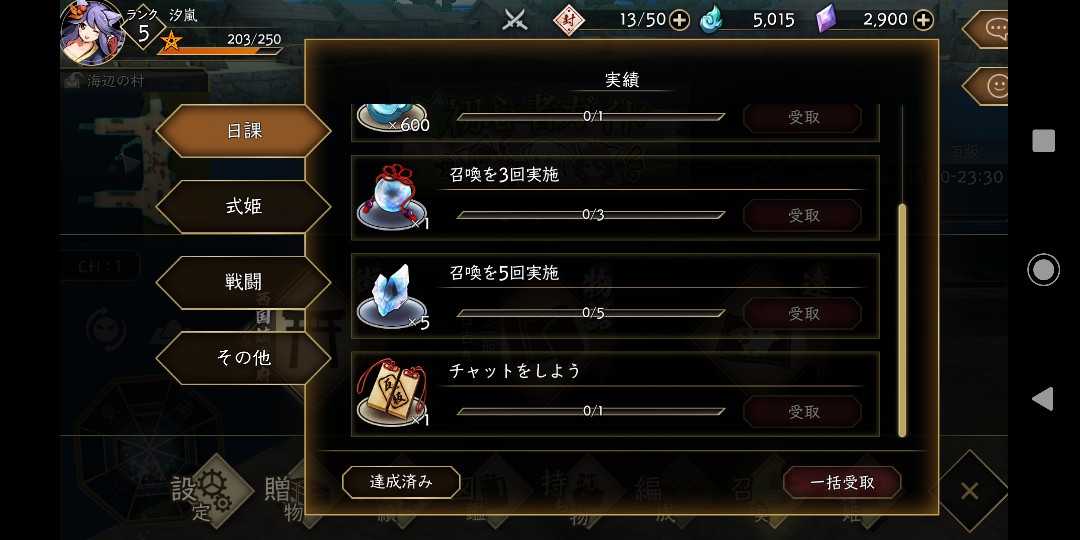Click 受取 for 召喚を5回実施
Screen dimensions: 1080x540
pyautogui.click(x=803, y=313)
